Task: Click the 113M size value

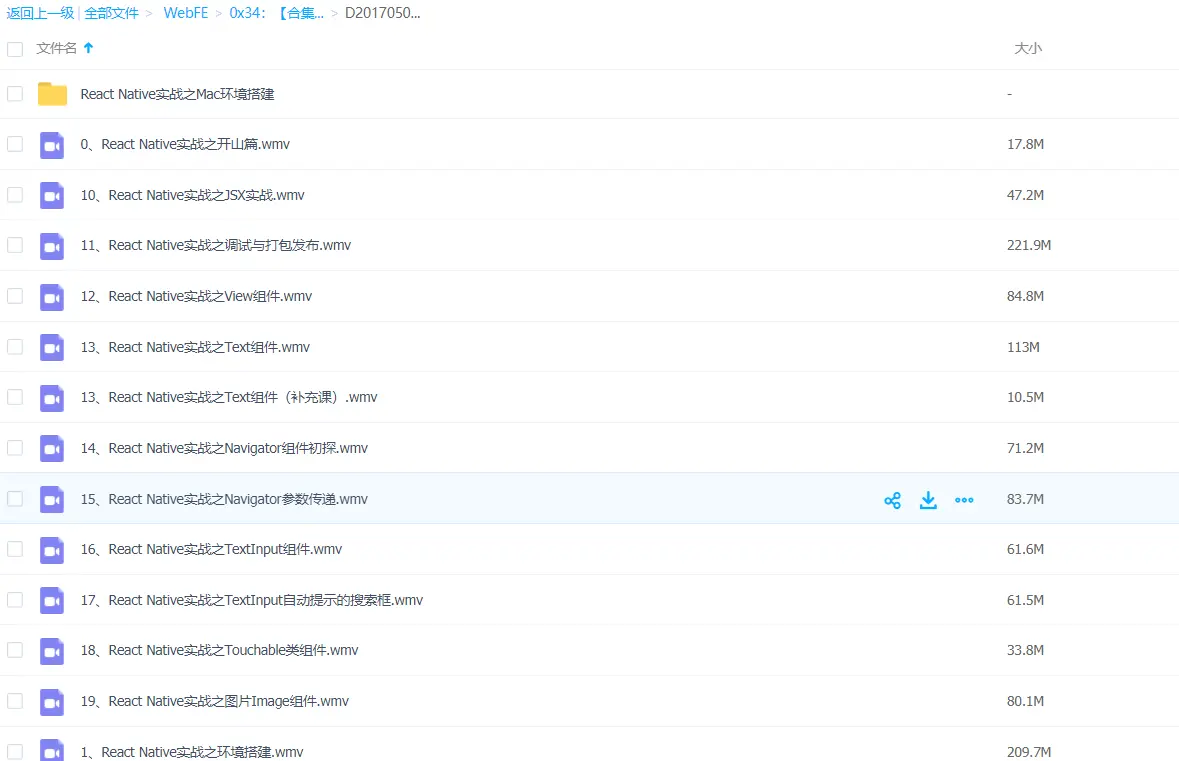Action: point(1023,347)
